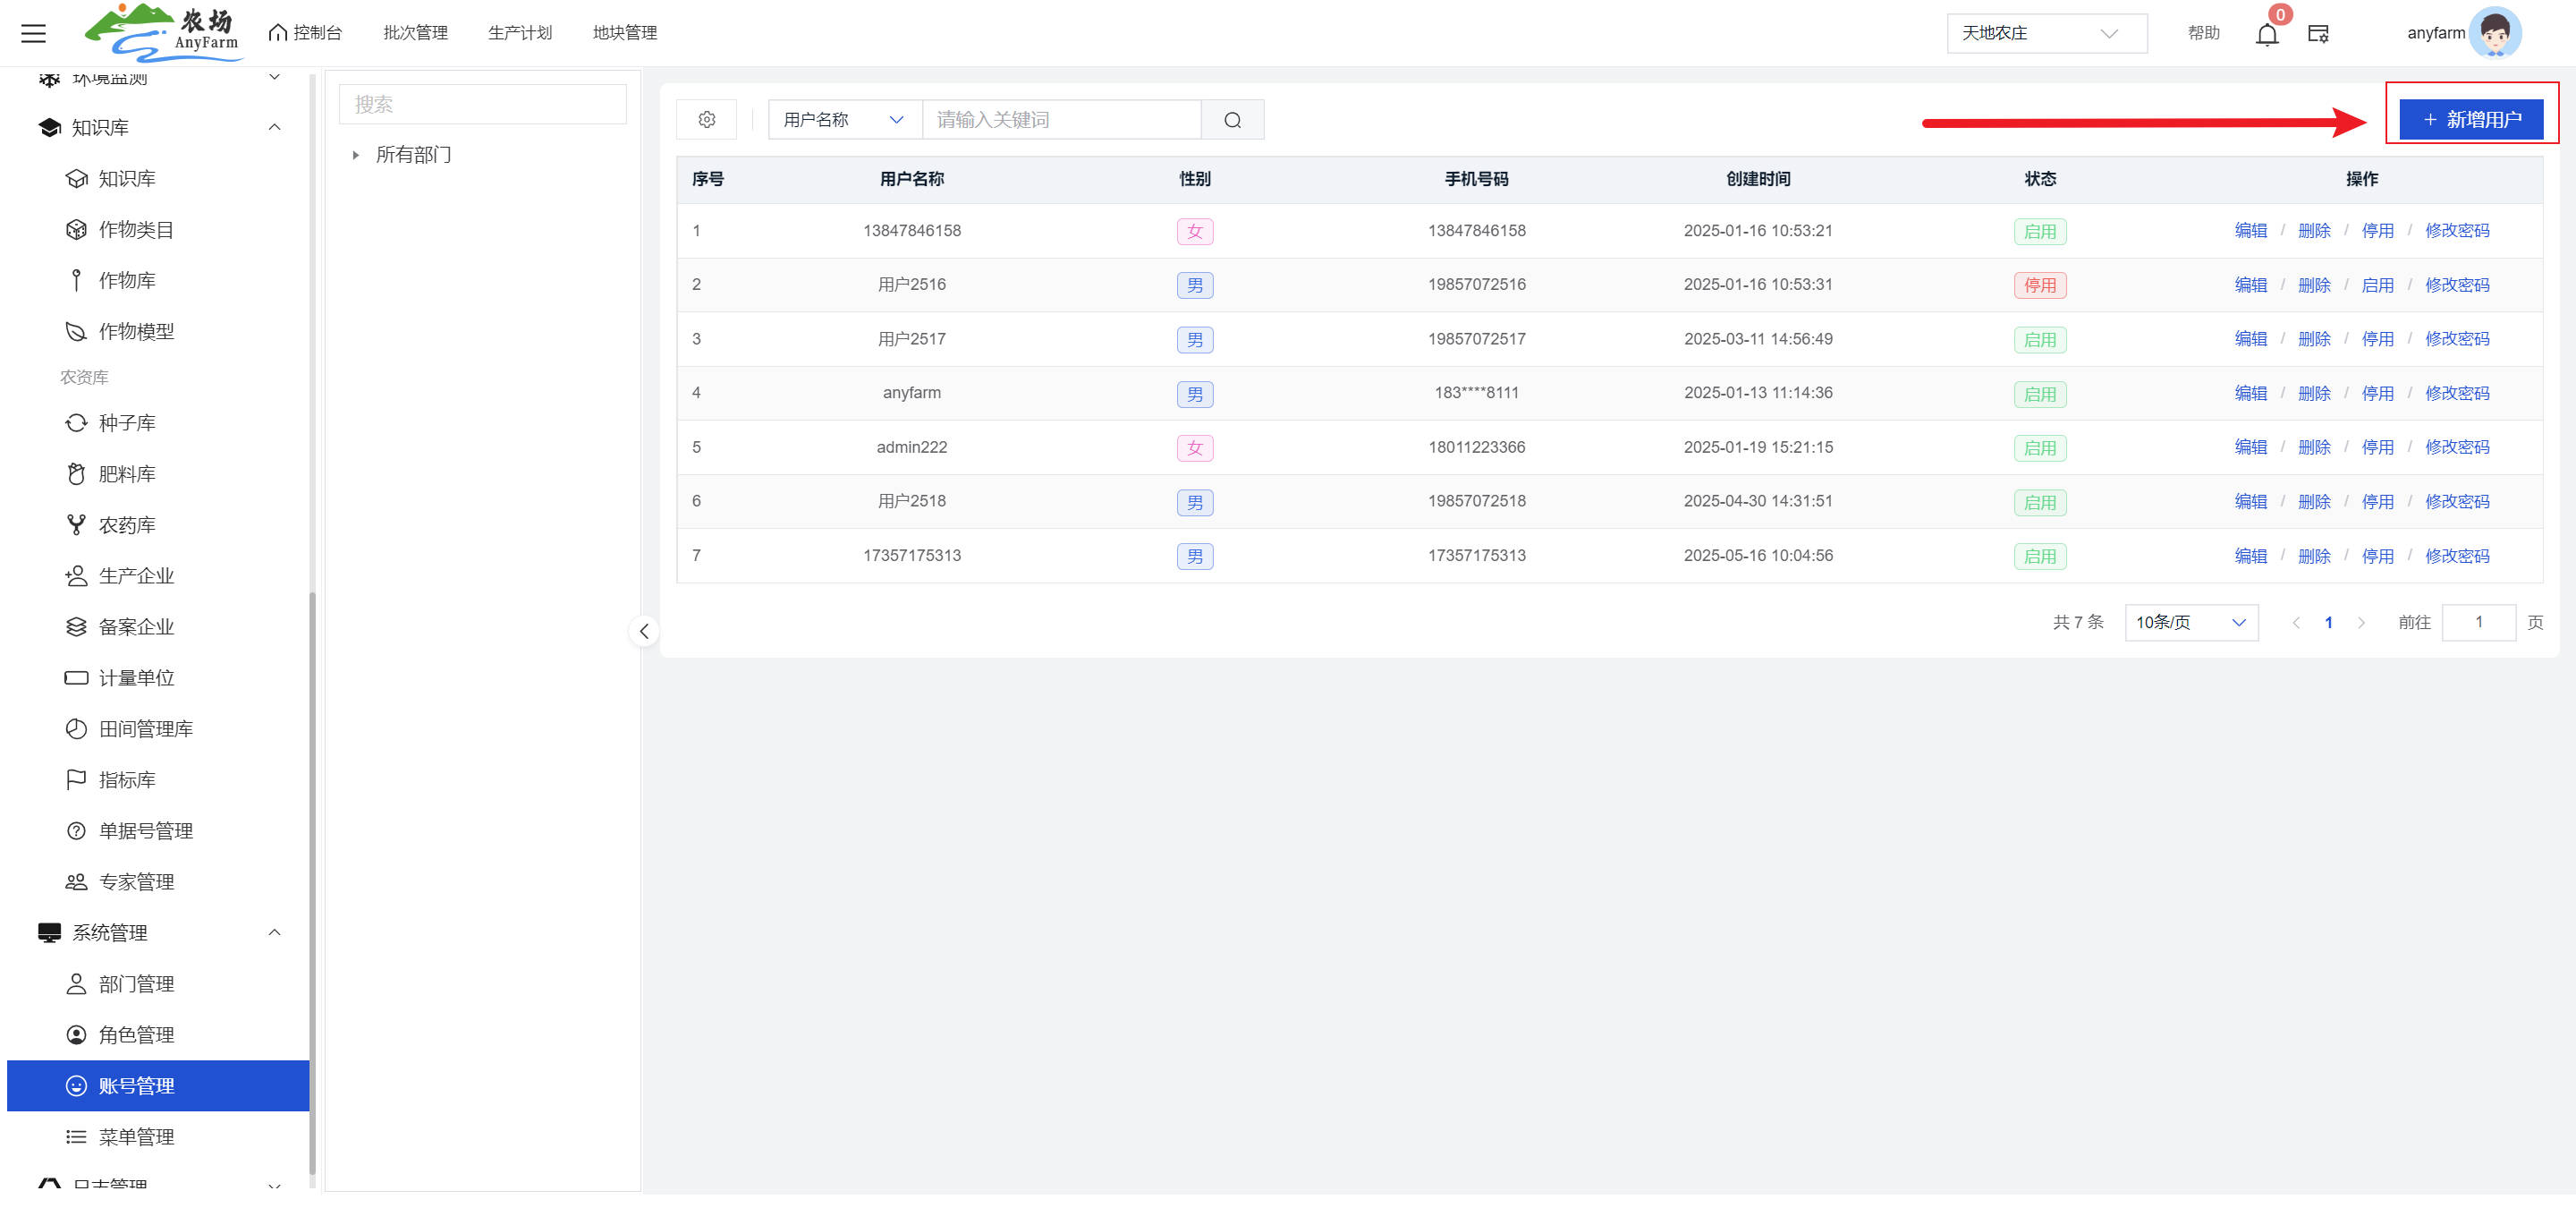Click the screen layout icon beside the bell
This screenshot has width=2576, height=1208.
[2318, 34]
